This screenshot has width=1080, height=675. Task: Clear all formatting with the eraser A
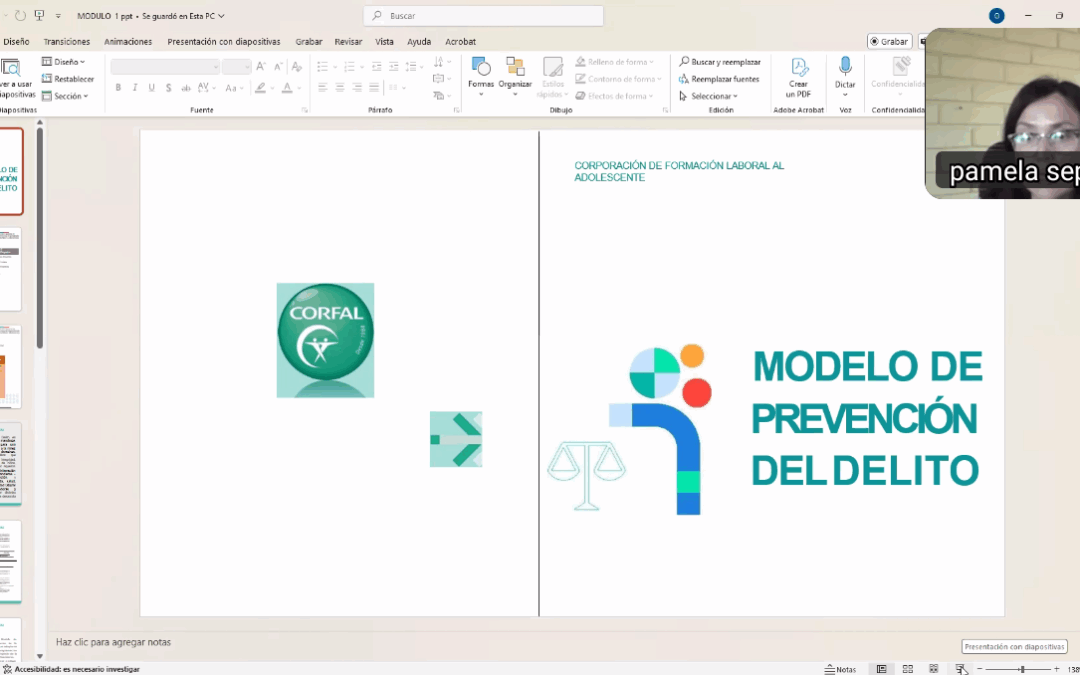click(x=297, y=67)
